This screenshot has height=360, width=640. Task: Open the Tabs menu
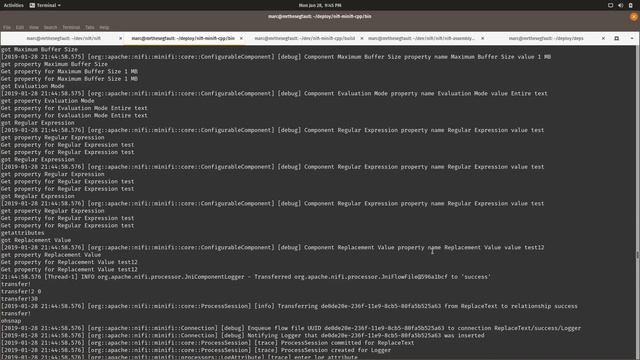90,27
